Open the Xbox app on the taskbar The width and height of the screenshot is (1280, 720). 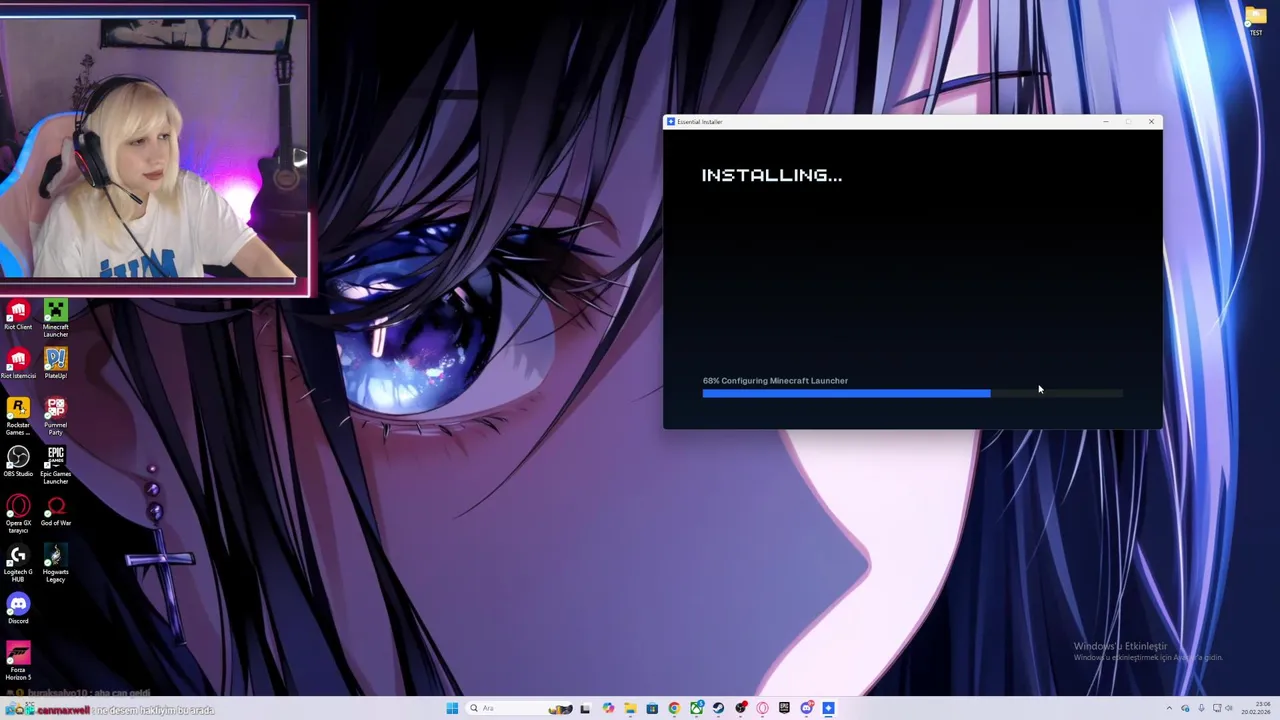click(x=696, y=708)
